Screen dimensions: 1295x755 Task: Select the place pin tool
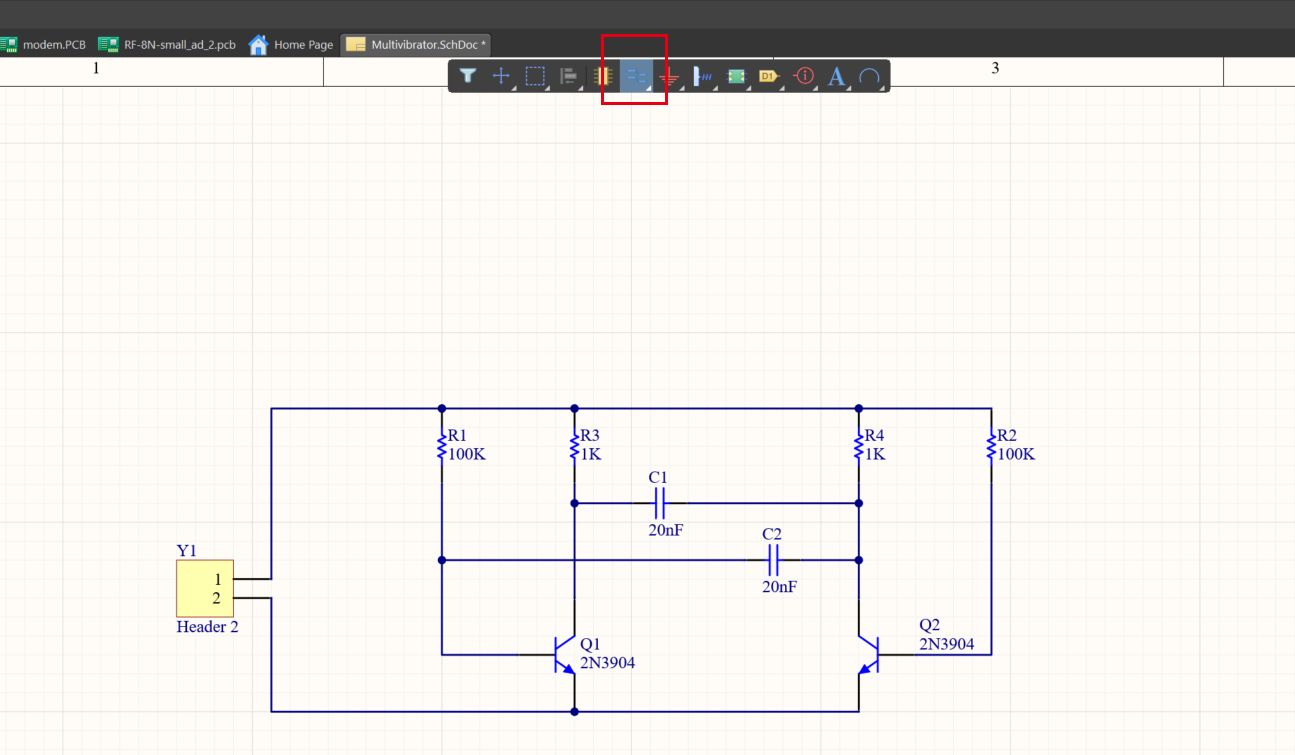click(701, 75)
